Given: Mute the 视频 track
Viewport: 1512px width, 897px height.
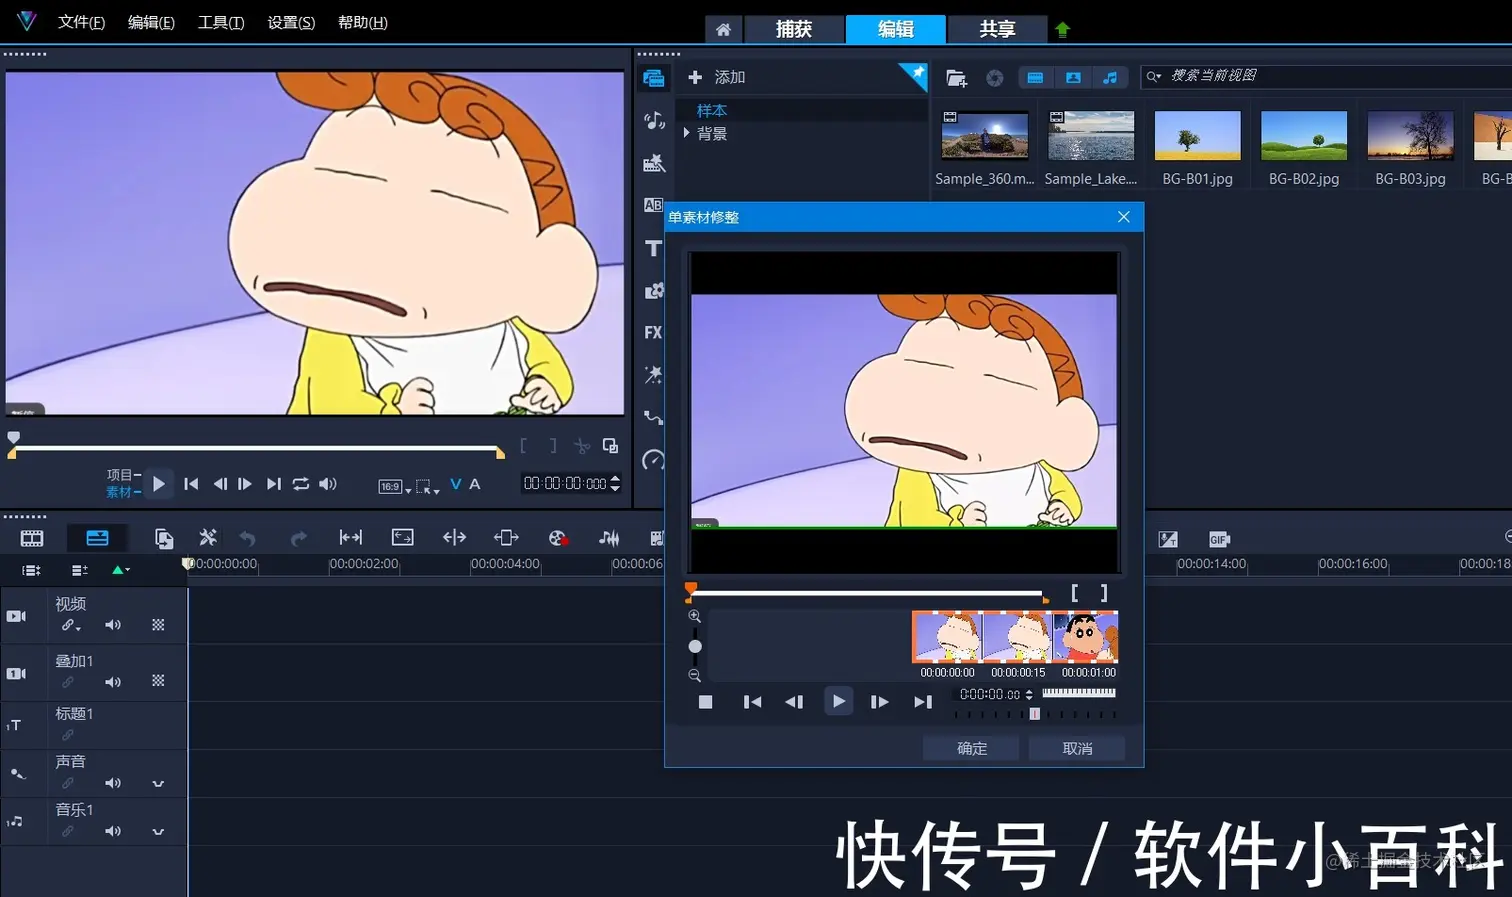Looking at the screenshot, I should 113,625.
